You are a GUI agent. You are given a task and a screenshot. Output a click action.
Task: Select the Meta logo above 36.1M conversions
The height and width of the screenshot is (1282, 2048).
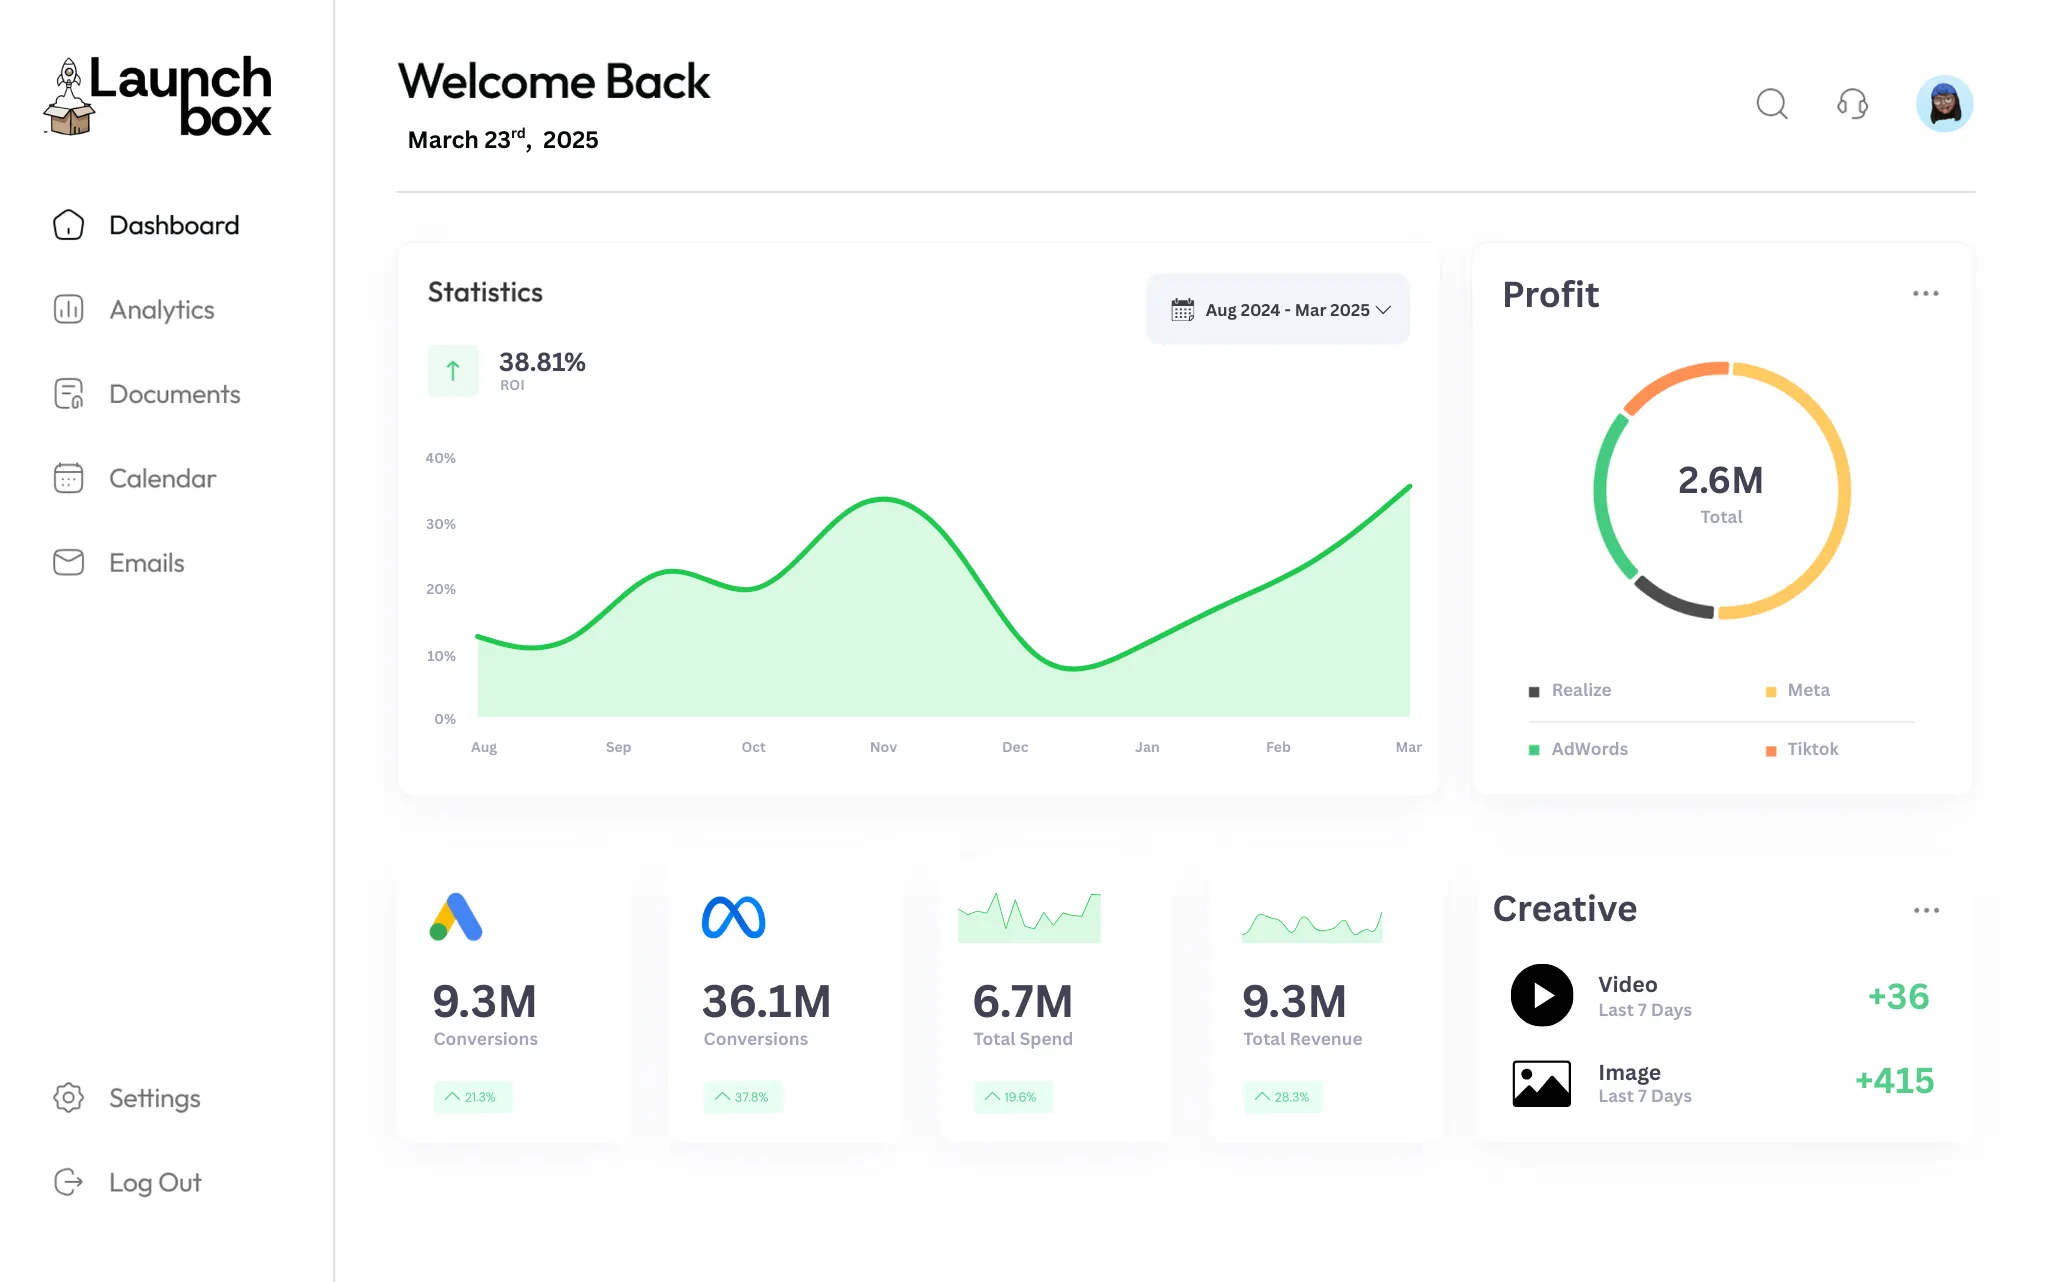pyautogui.click(x=734, y=914)
